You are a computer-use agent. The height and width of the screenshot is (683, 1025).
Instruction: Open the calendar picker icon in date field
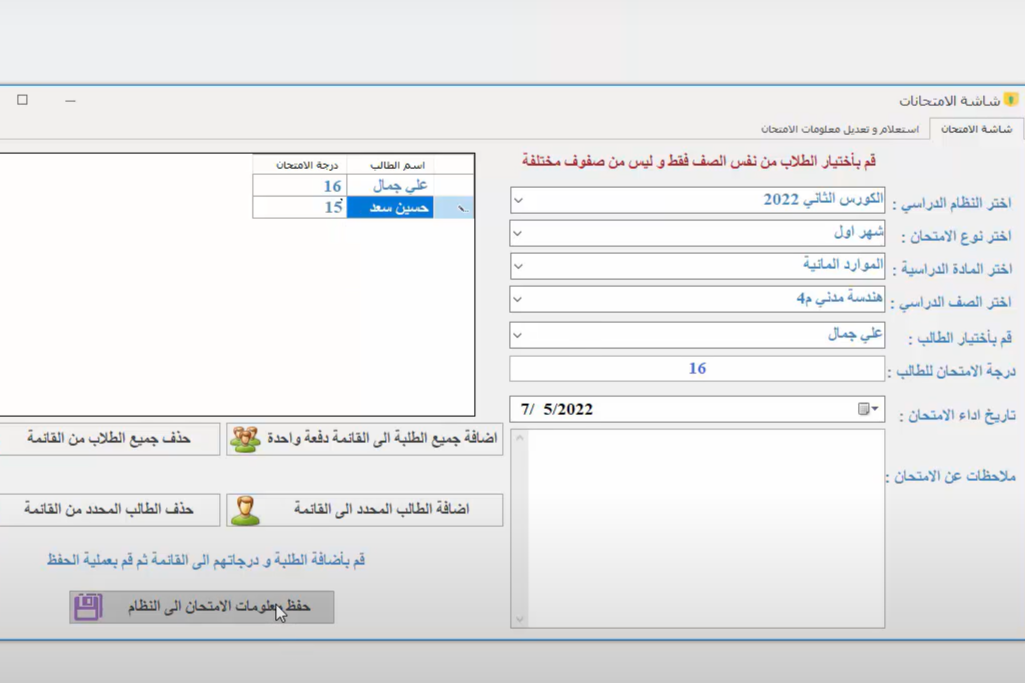click(867, 409)
